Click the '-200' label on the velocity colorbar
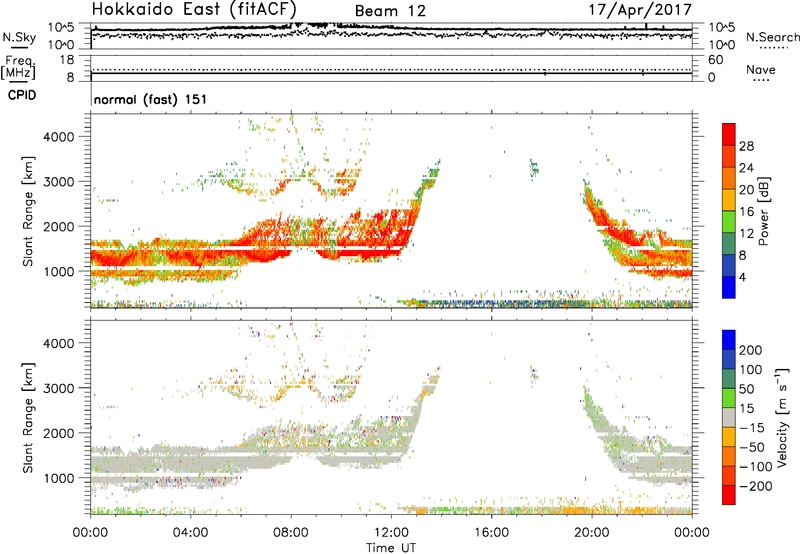800x554 pixels. pos(756,486)
